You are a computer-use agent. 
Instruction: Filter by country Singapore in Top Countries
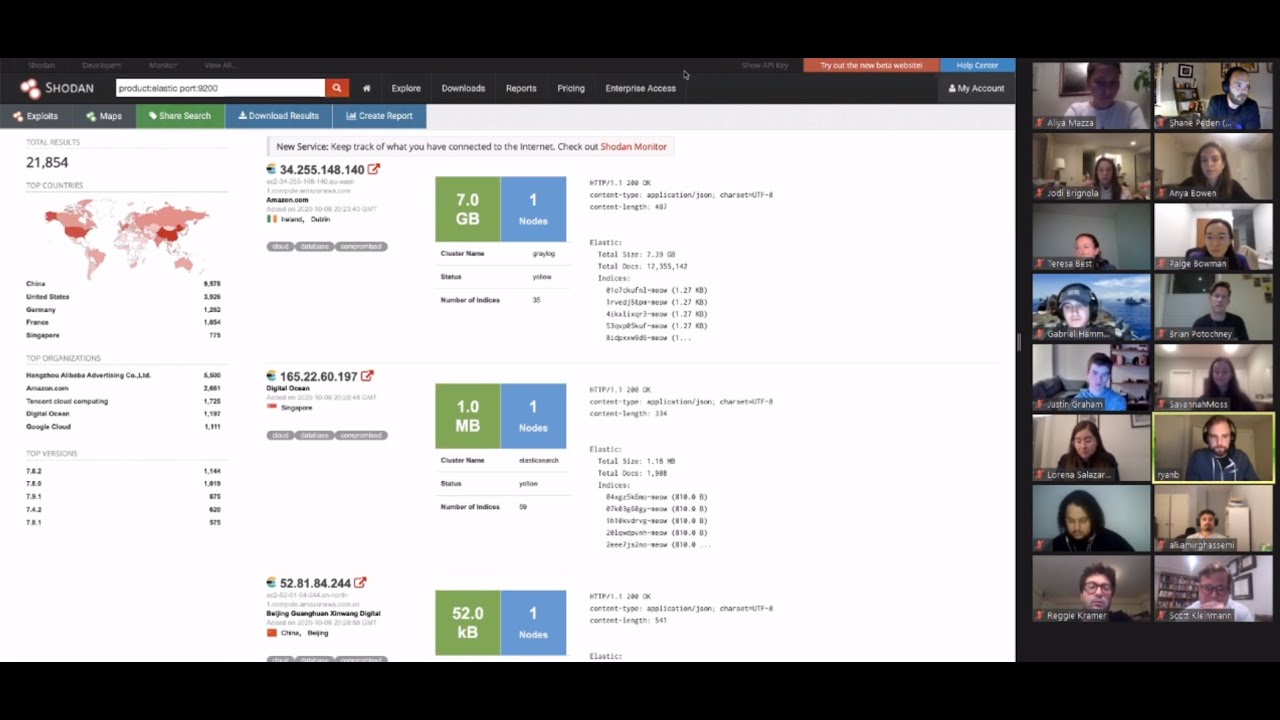point(43,335)
